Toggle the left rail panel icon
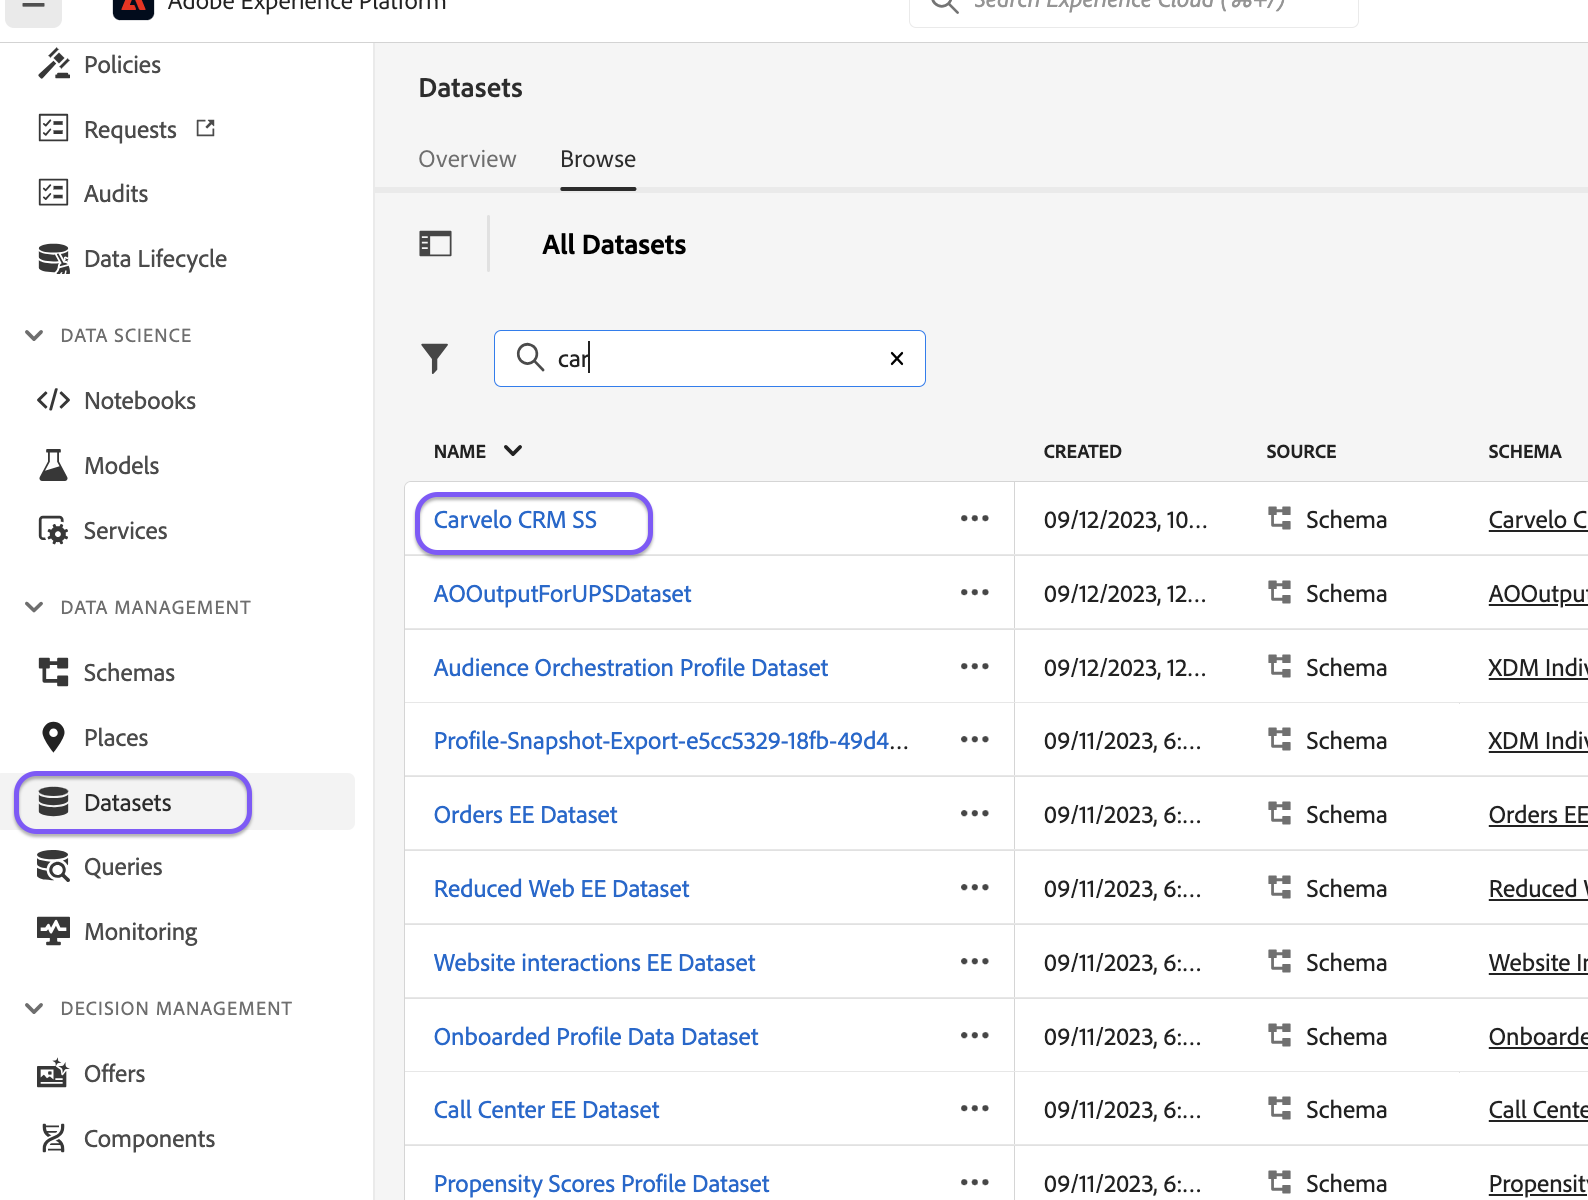Viewport: 1588px width, 1200px height. pos(435,244)
